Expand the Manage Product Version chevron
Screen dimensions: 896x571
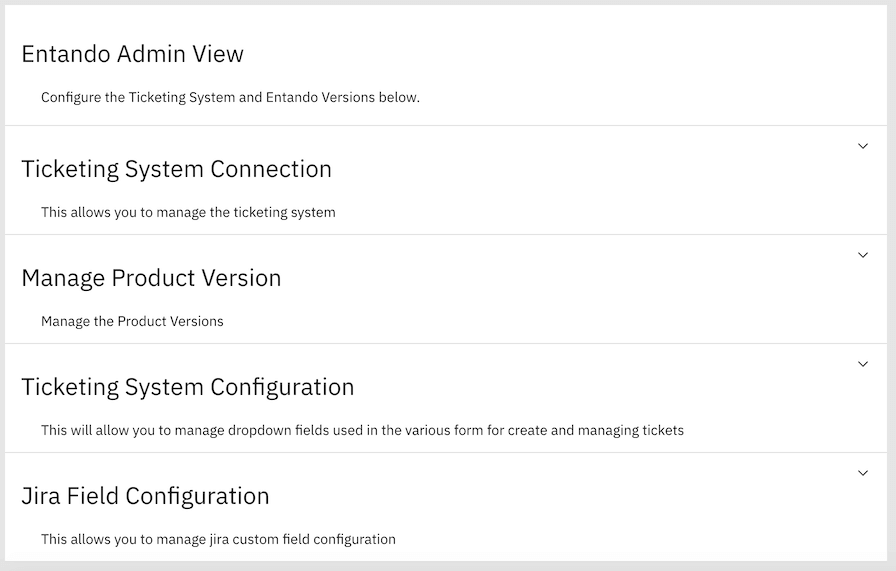(x=863, y=255)
